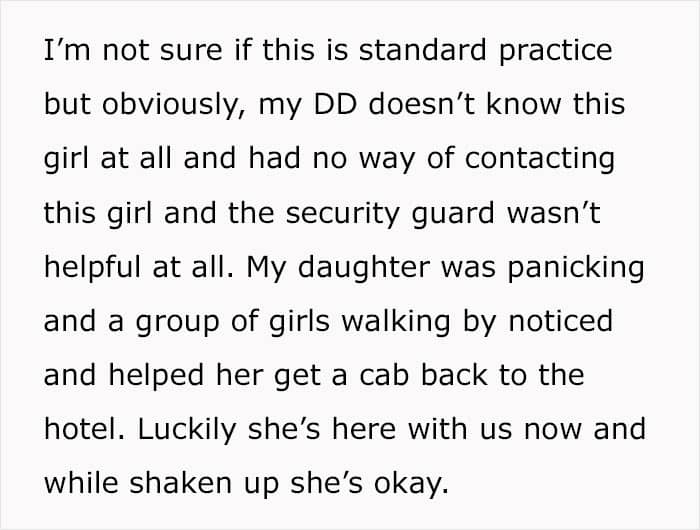Select the word "hotel"

(x=82, y=429)
